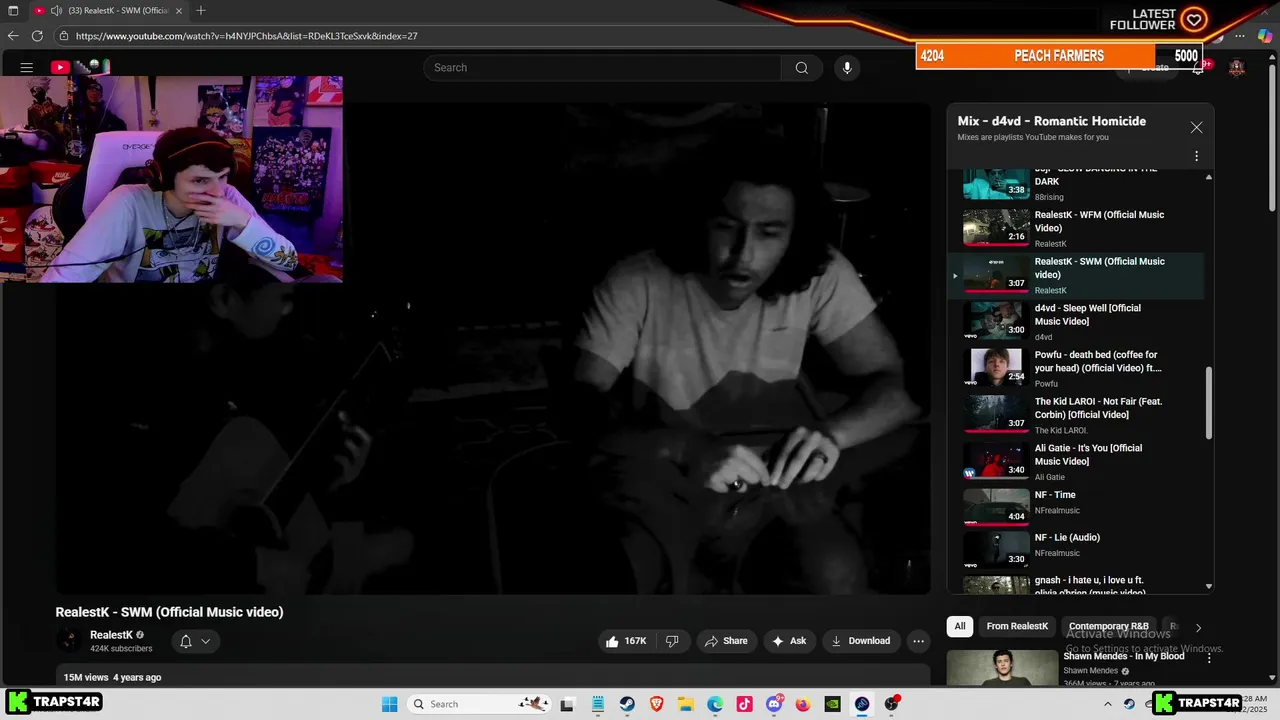Open Firefox from the taskbar
Screen dimensions: 1280x720
point(803,704)
